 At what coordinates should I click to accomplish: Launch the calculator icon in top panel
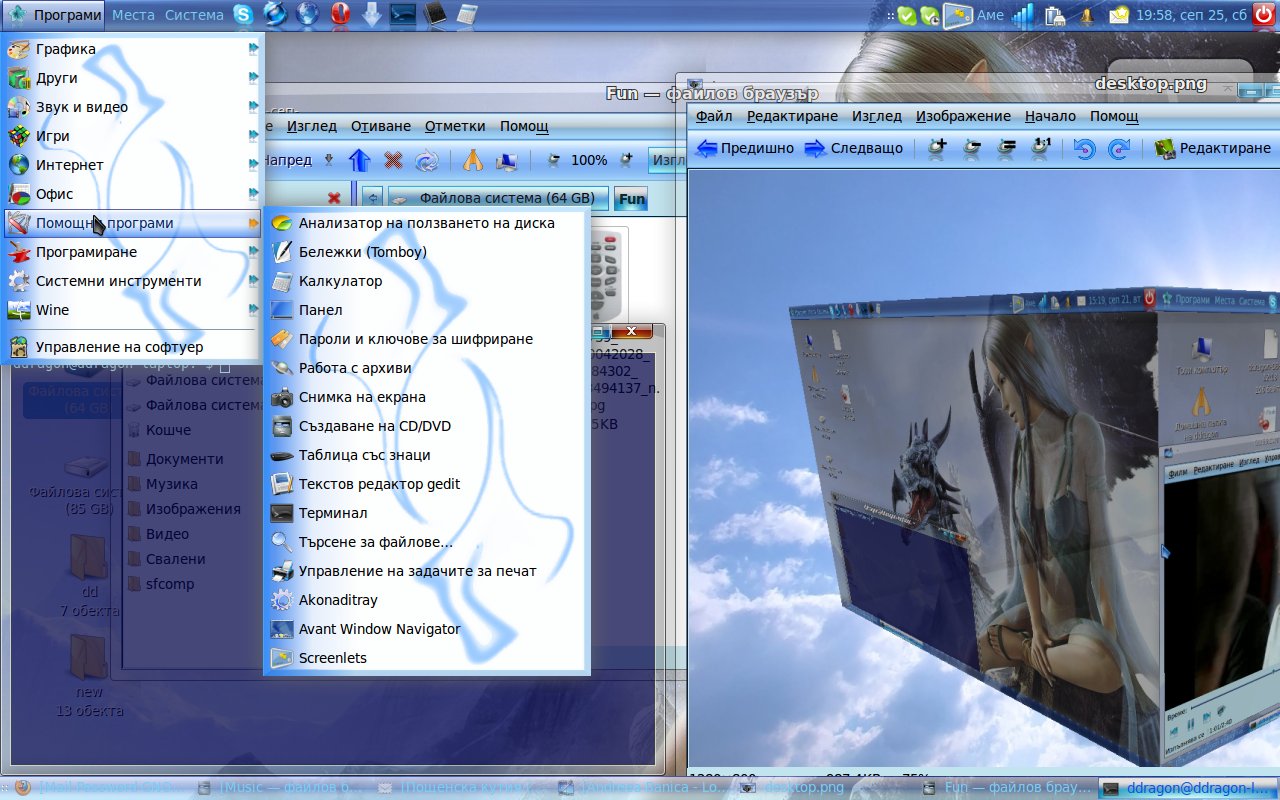(x=466, y=15)
